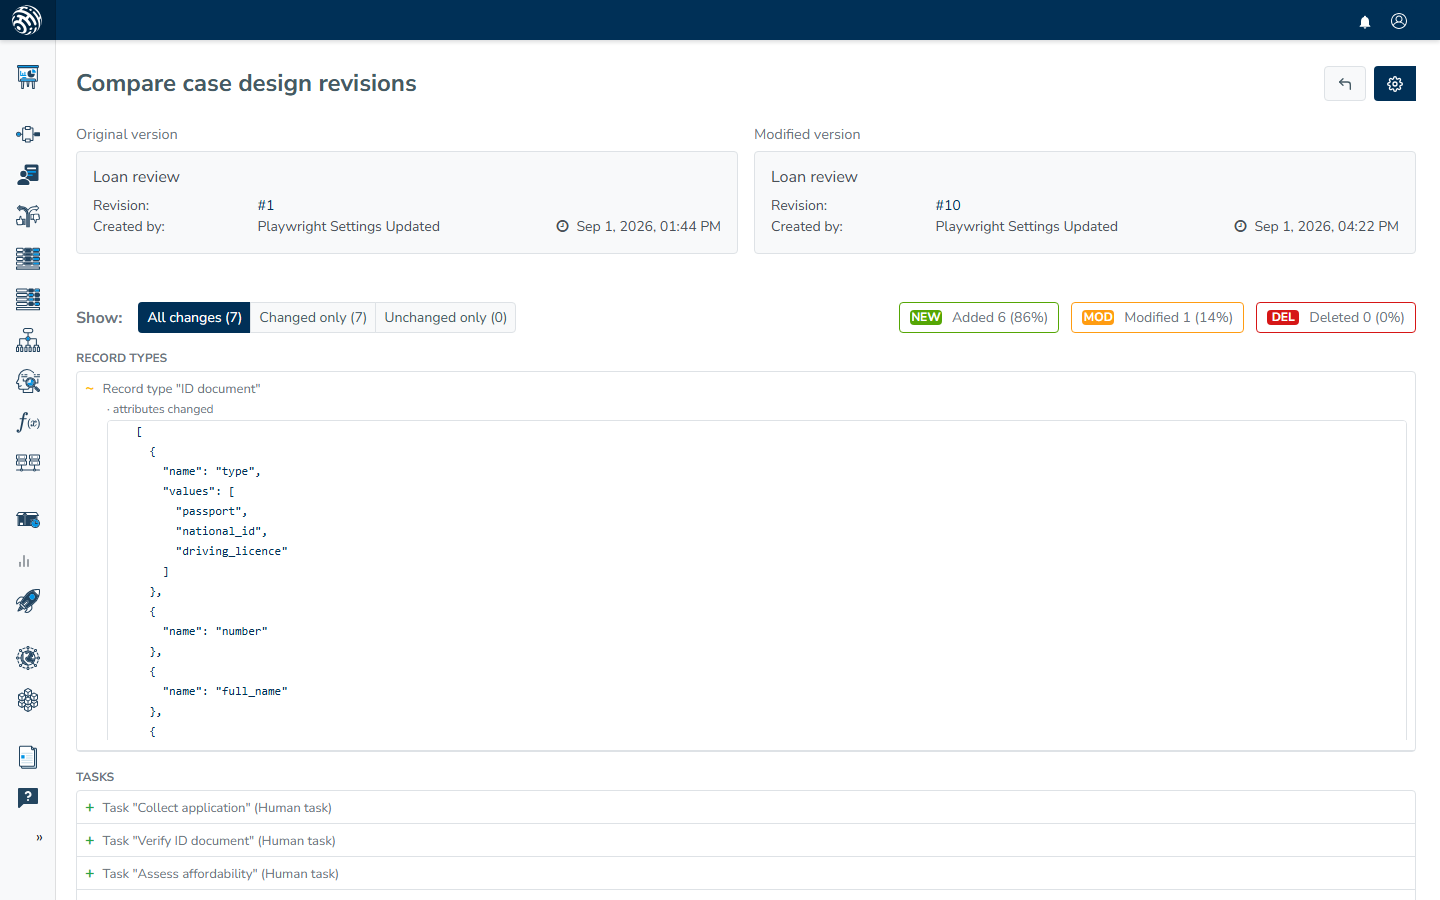Click the "driving_licence" value in JSON

pos(232,551)
